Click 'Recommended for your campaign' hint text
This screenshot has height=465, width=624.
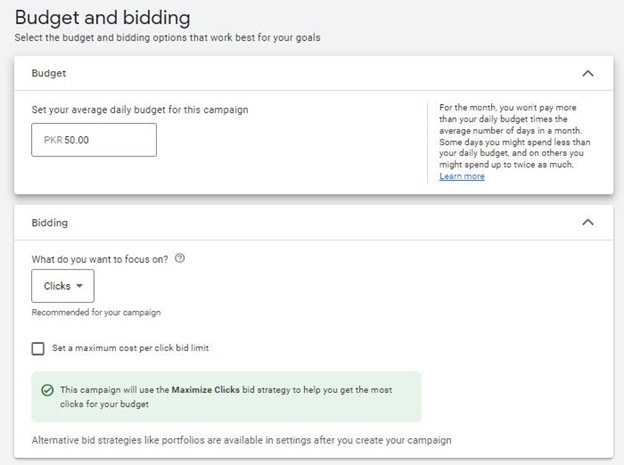click(96, 313)
